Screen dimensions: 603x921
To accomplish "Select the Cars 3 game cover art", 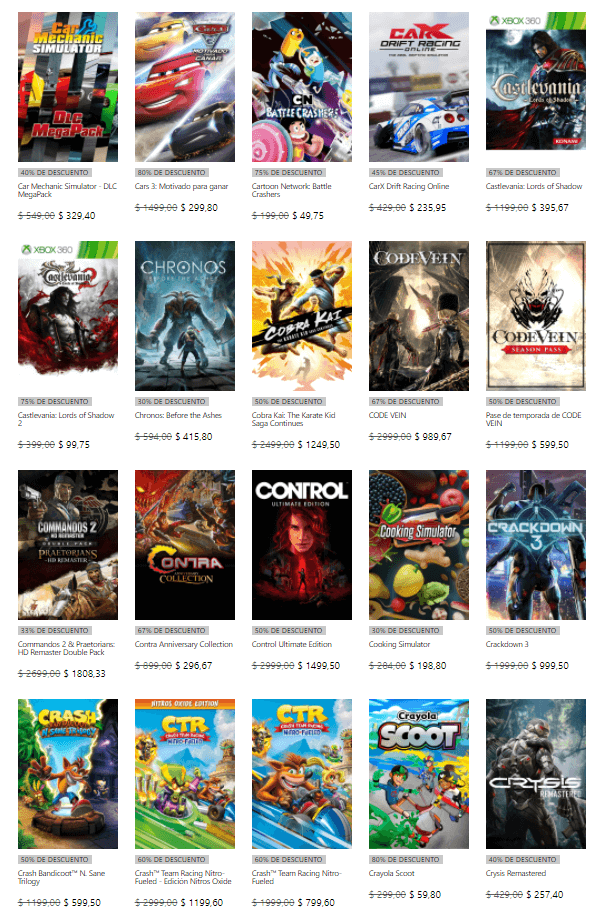I will (x=185, y=87).
